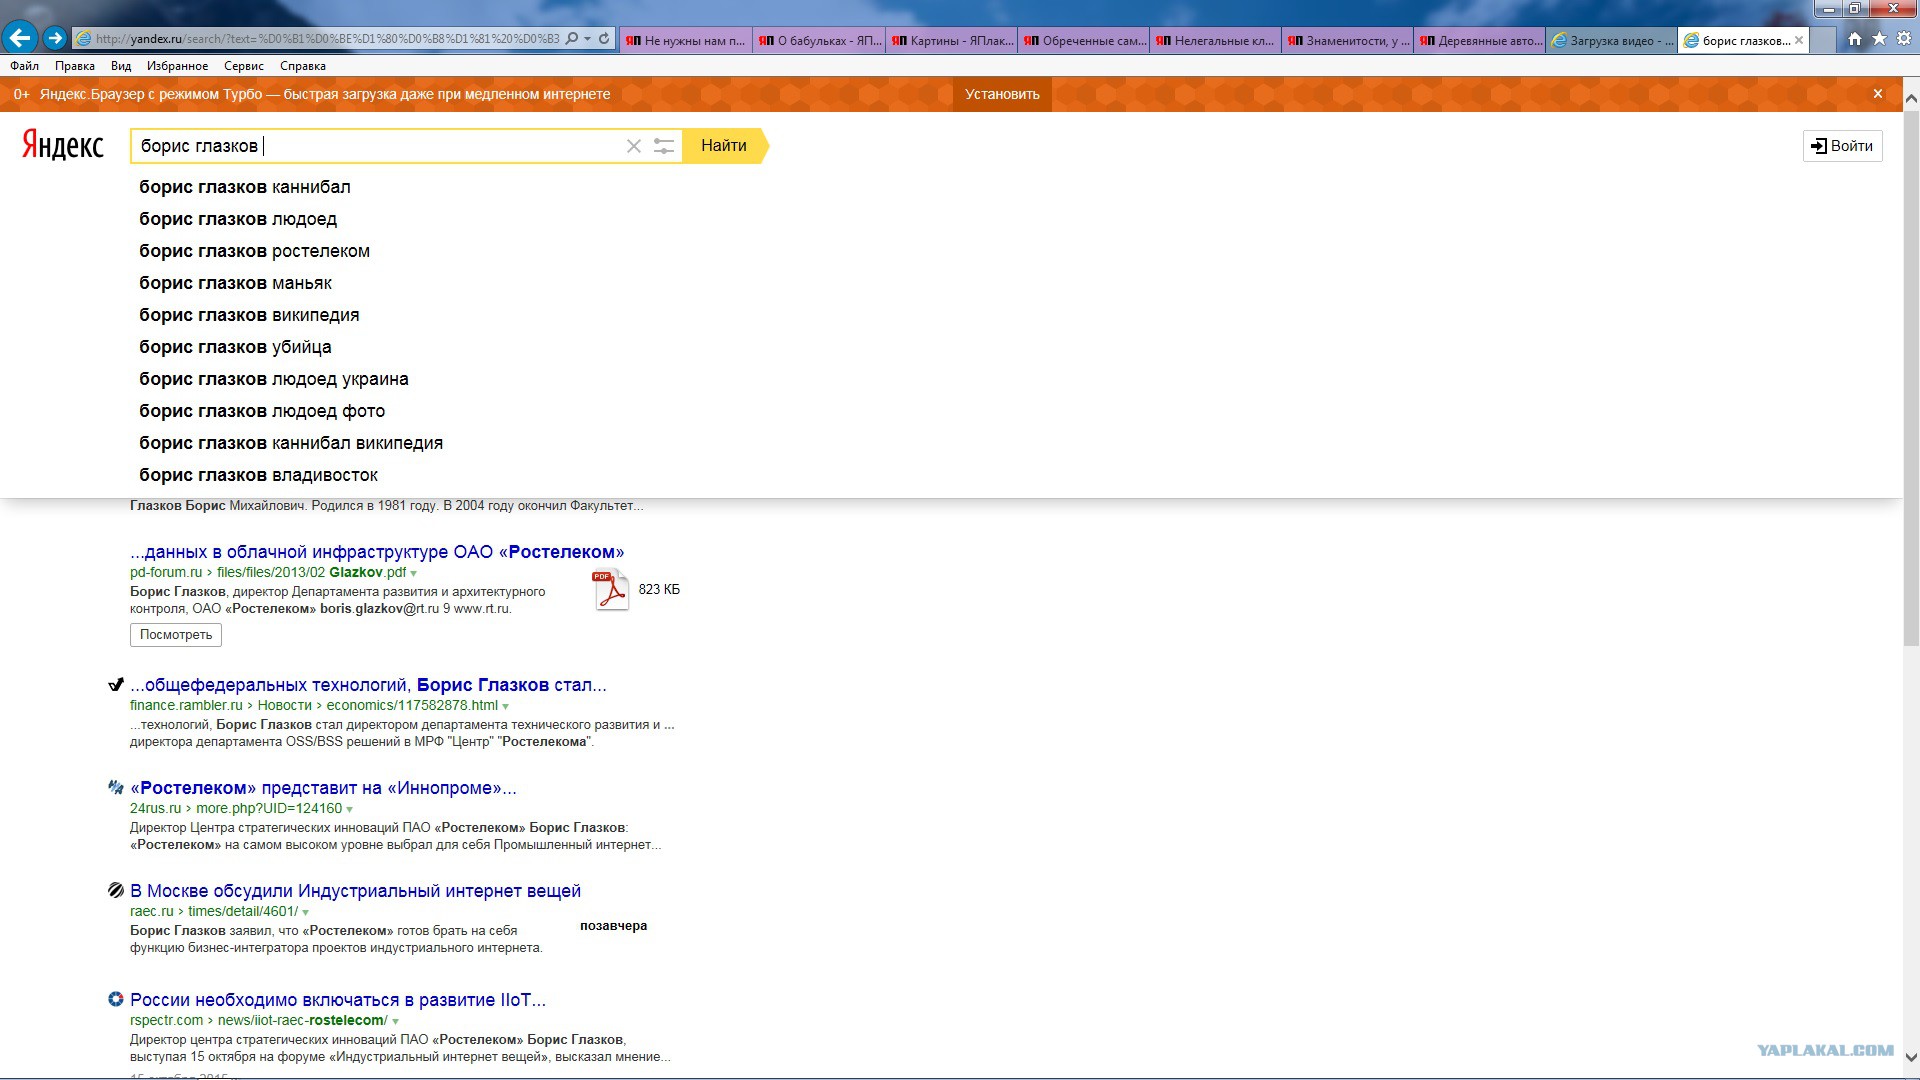Click the page scrollbar up arrow
Image resolution: width=1920 pixels, height=1080 pixels.
(1911, 98)
